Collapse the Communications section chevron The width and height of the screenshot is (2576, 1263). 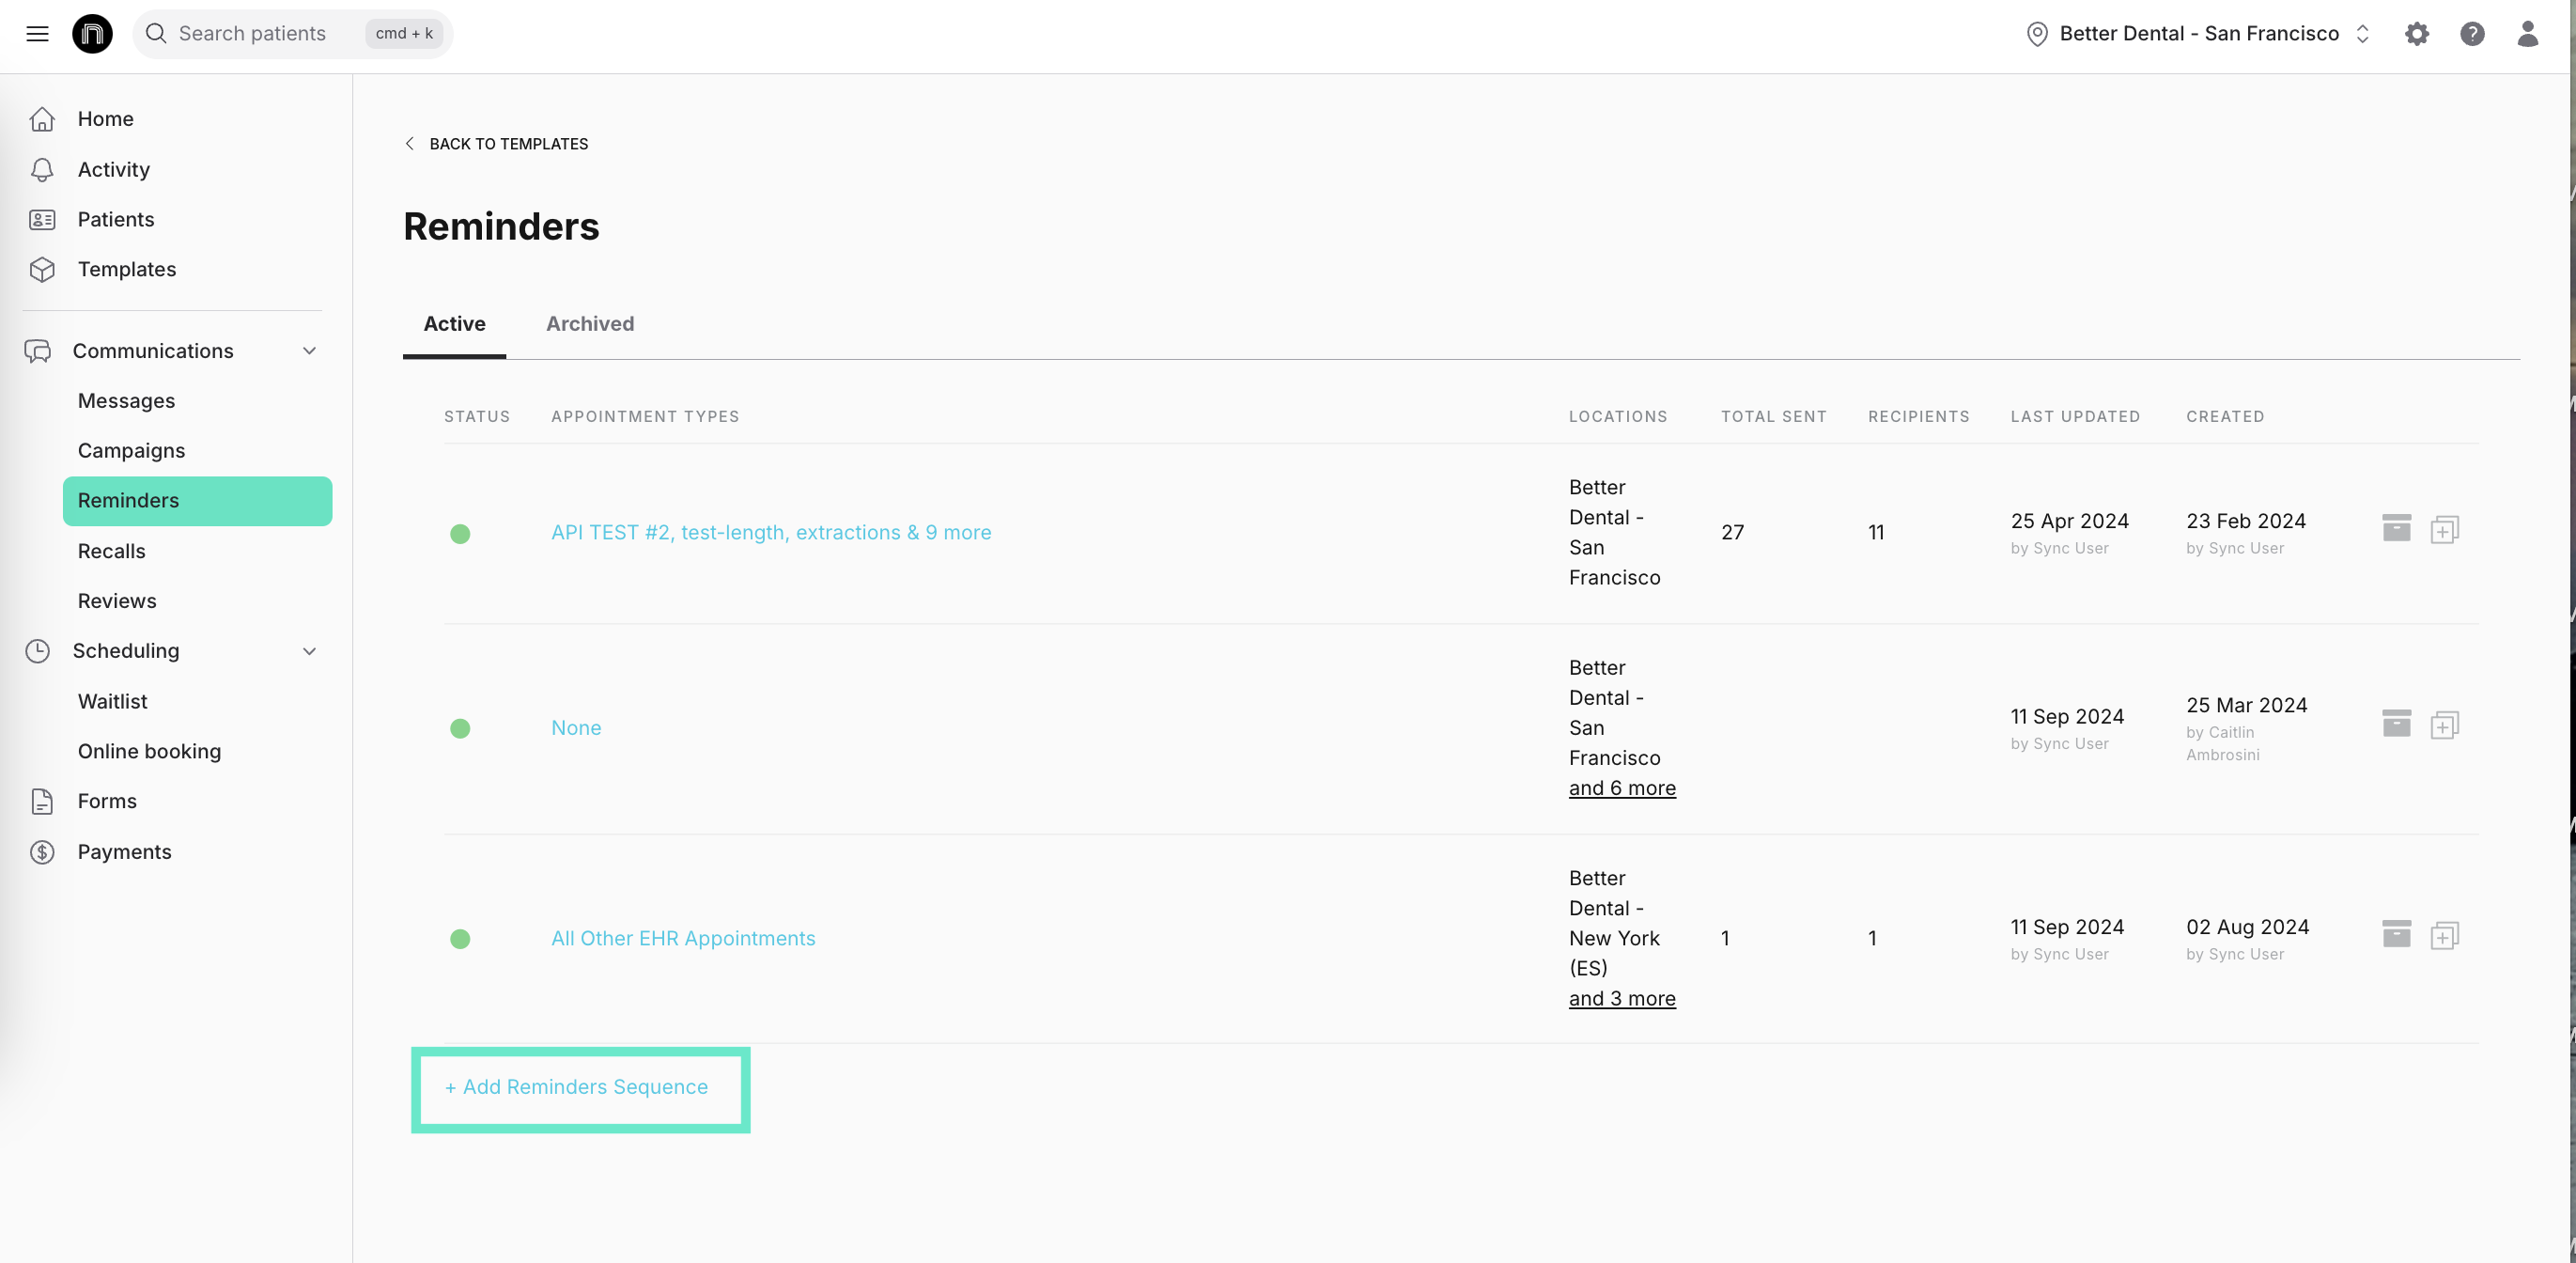tap(309, 351)
